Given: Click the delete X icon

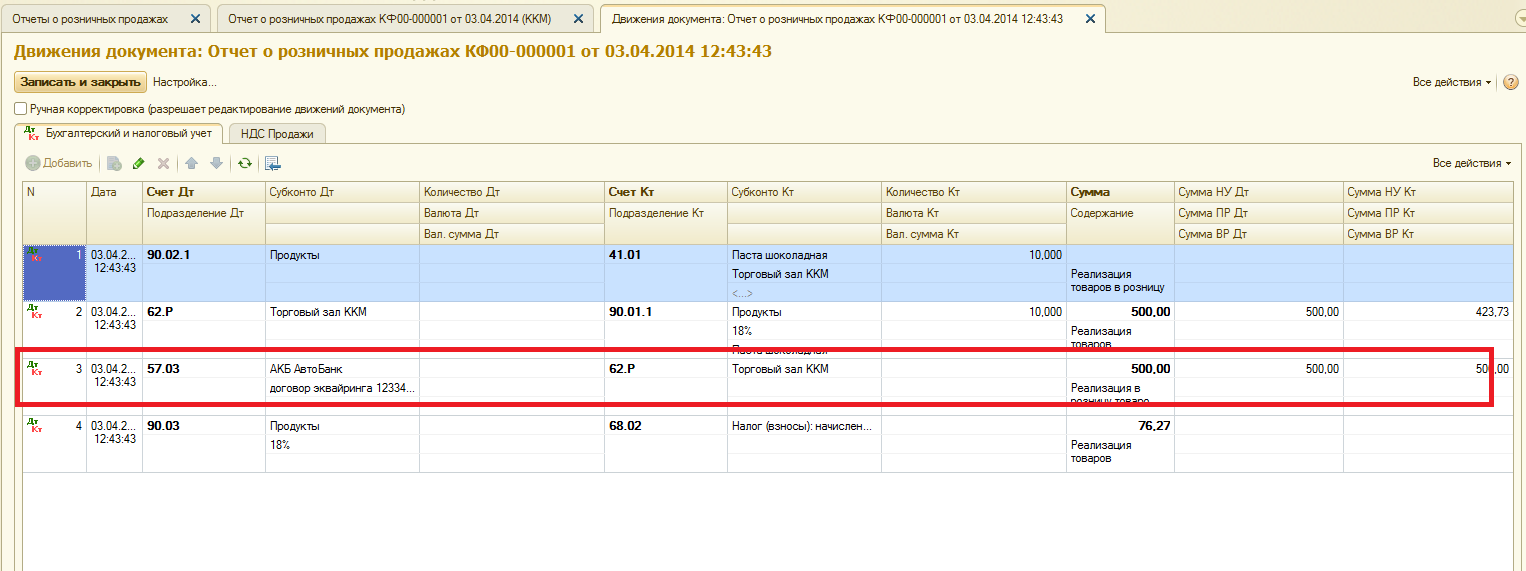Looking at the screenshot, I should point(163,163).
